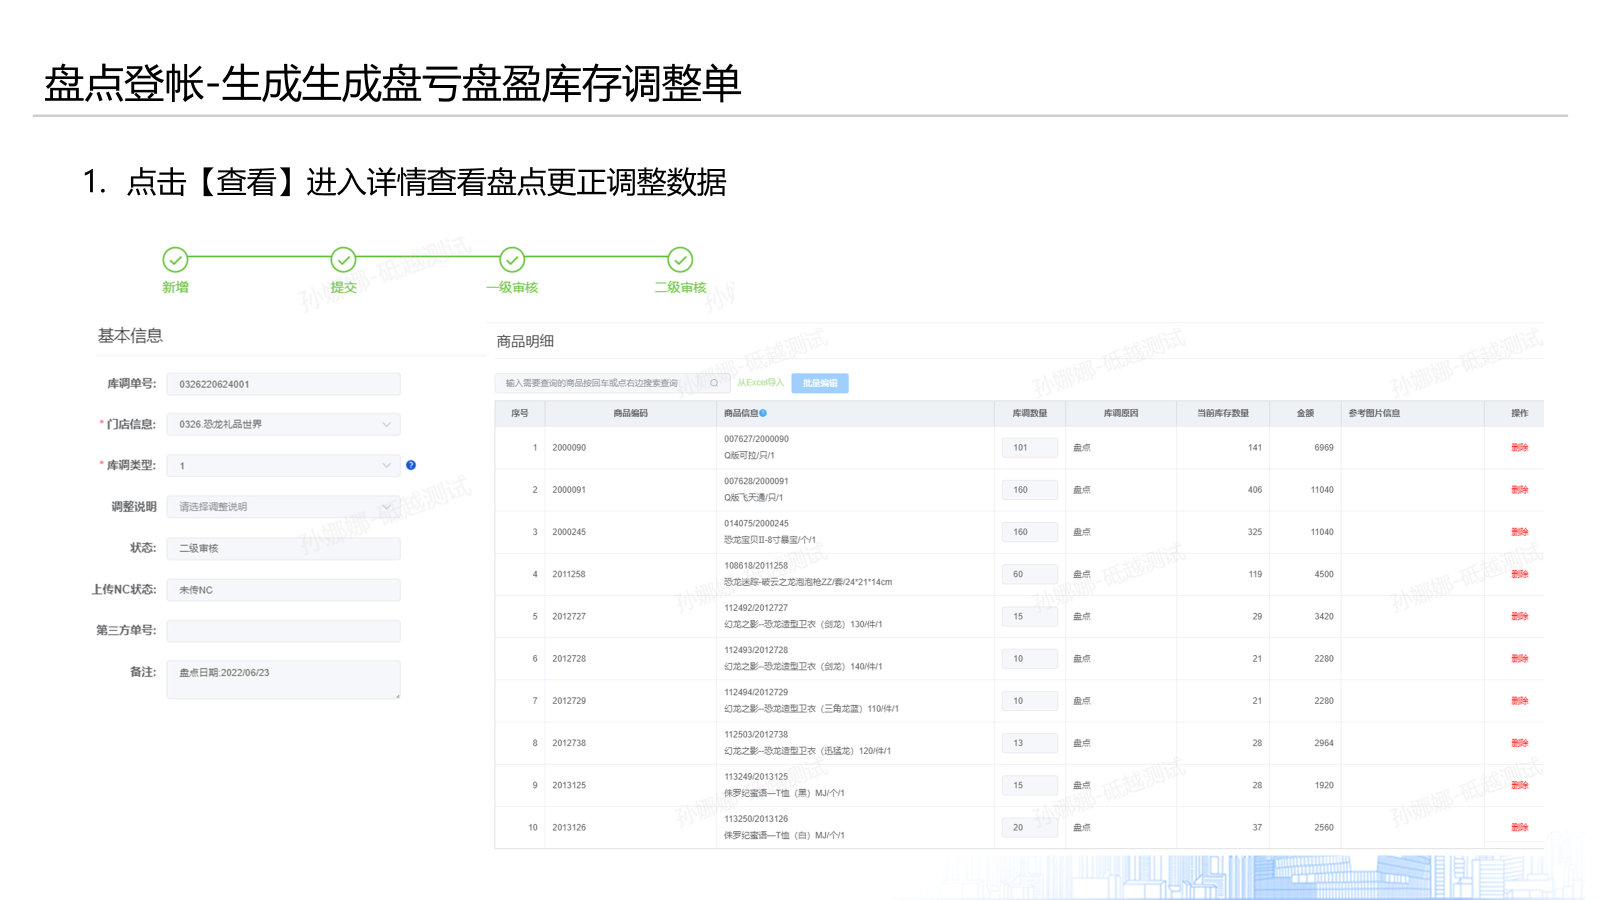The height and width of the screenshot is (900, 1600).
Task: Click the 备注 remarks text area
Action: pos(283,680)
